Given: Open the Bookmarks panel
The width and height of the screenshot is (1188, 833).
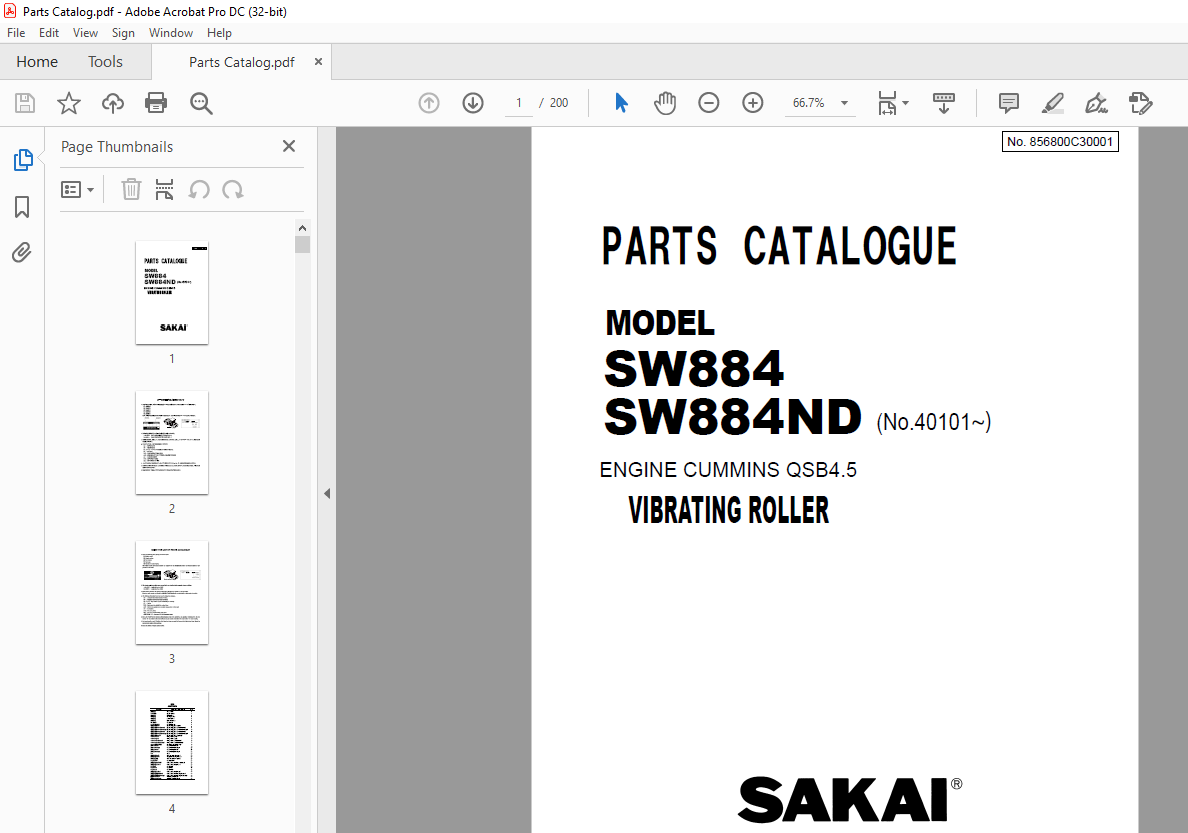Looking at the screenshot, I should pos(22,207).
